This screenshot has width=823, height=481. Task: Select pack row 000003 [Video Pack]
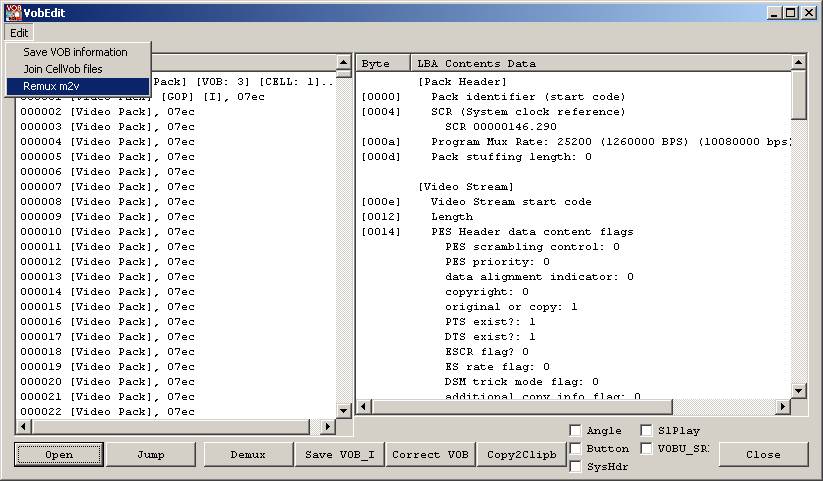(x=108, y=127)
